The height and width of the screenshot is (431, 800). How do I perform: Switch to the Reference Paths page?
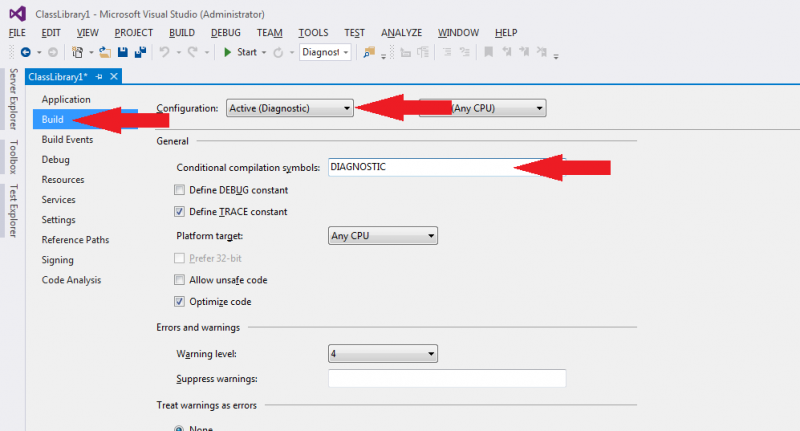tap(76, 240)
